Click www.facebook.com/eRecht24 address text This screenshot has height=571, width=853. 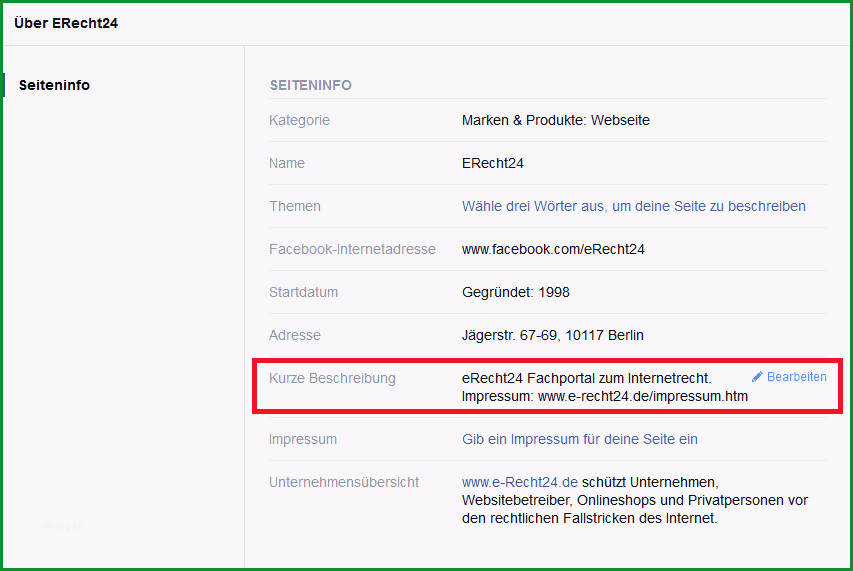553,250
